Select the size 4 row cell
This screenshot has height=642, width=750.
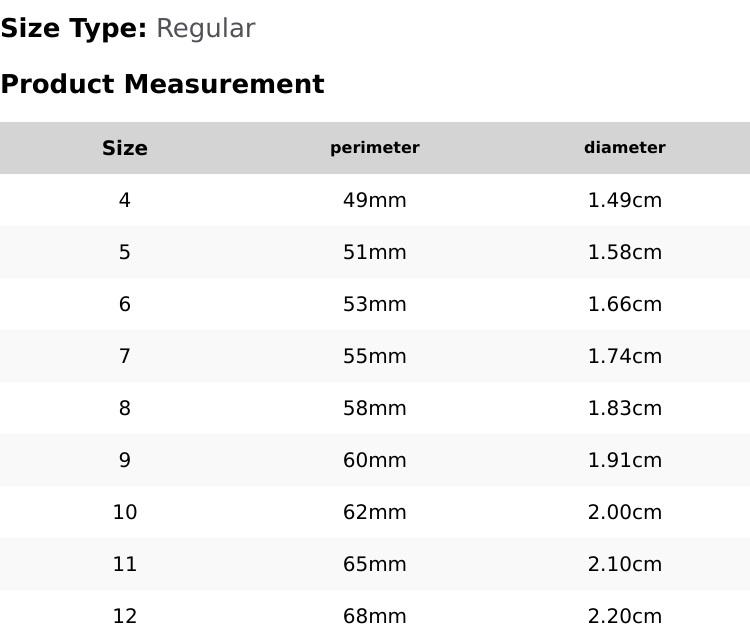click(125, 200)
